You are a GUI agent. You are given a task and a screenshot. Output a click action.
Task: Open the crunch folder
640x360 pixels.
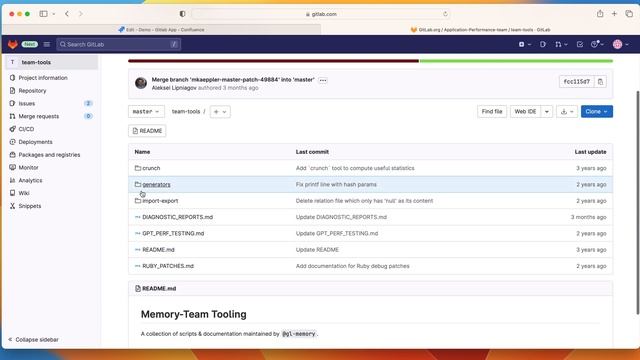(151, 168)
